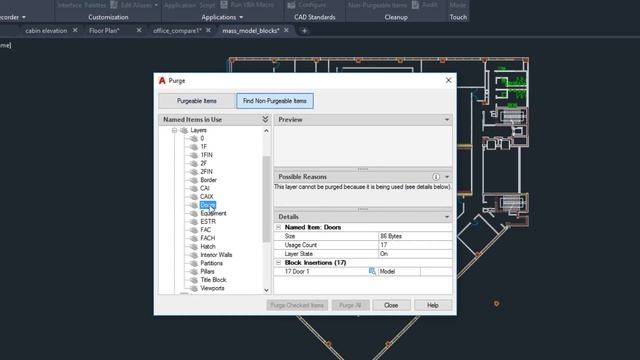Click the Purge Checked Items button
Screen dimensions: 640x360
(297, 305)
